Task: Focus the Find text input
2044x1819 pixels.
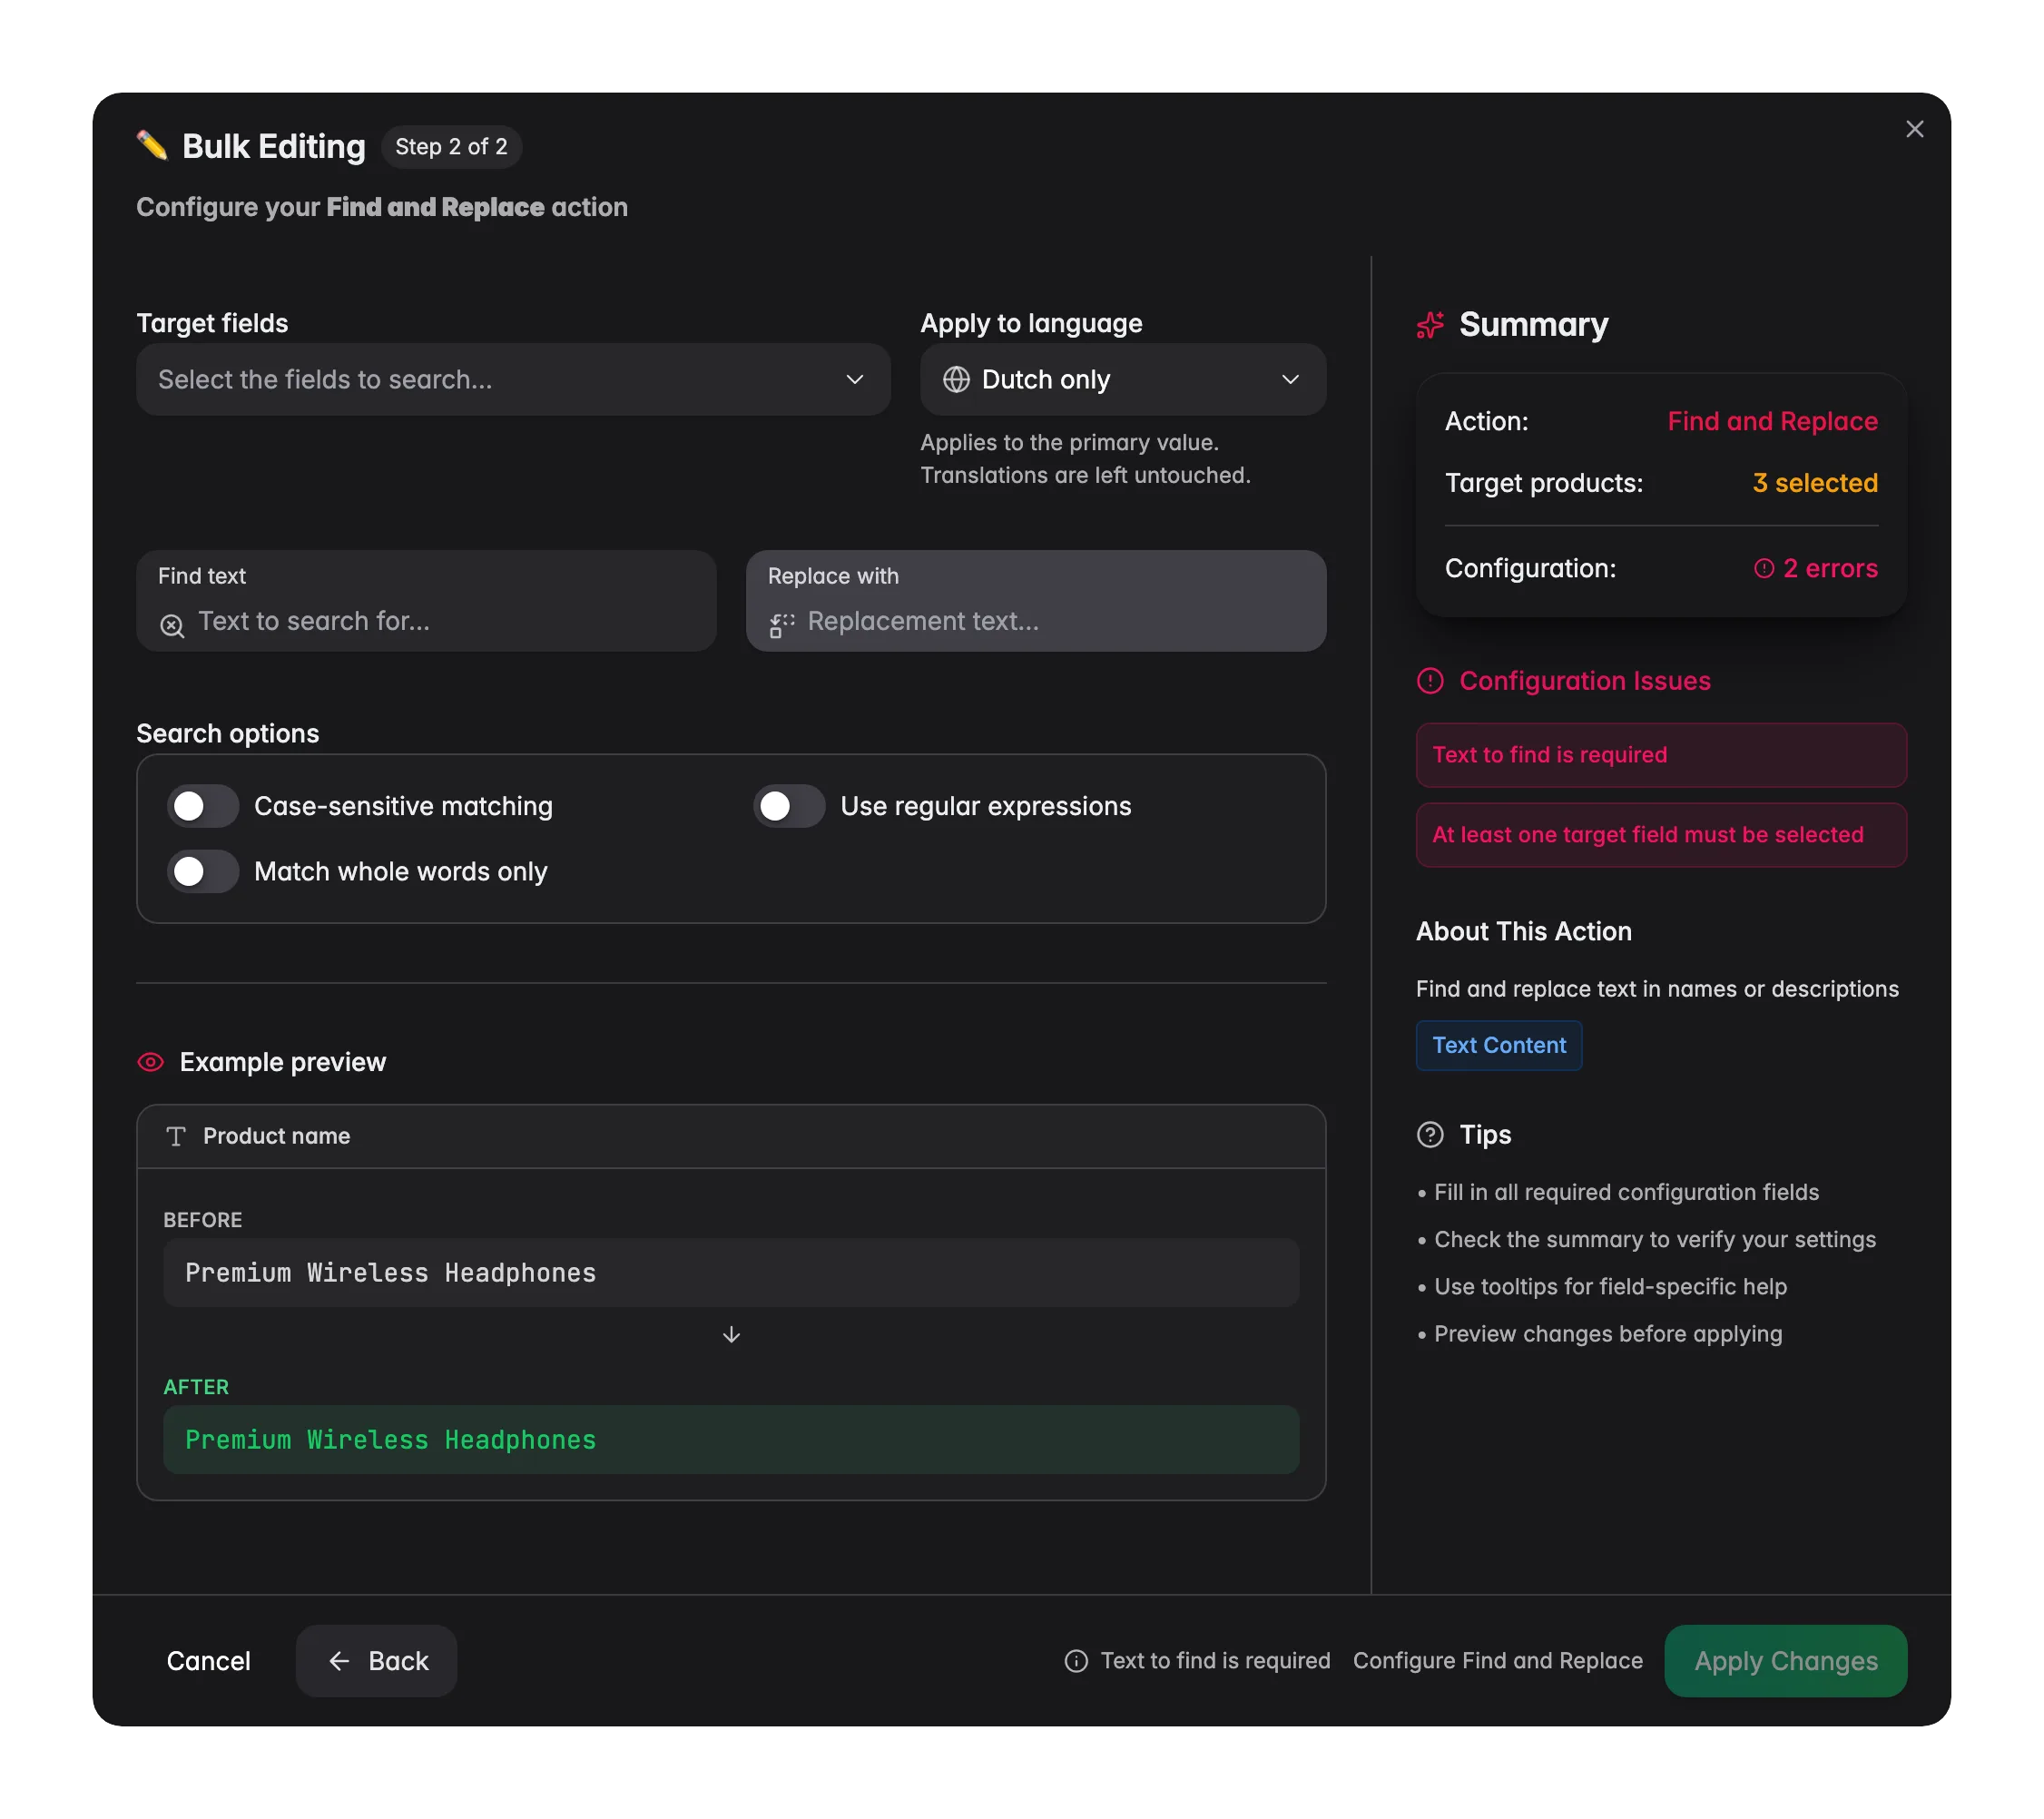Action: [x=426, y=601]
